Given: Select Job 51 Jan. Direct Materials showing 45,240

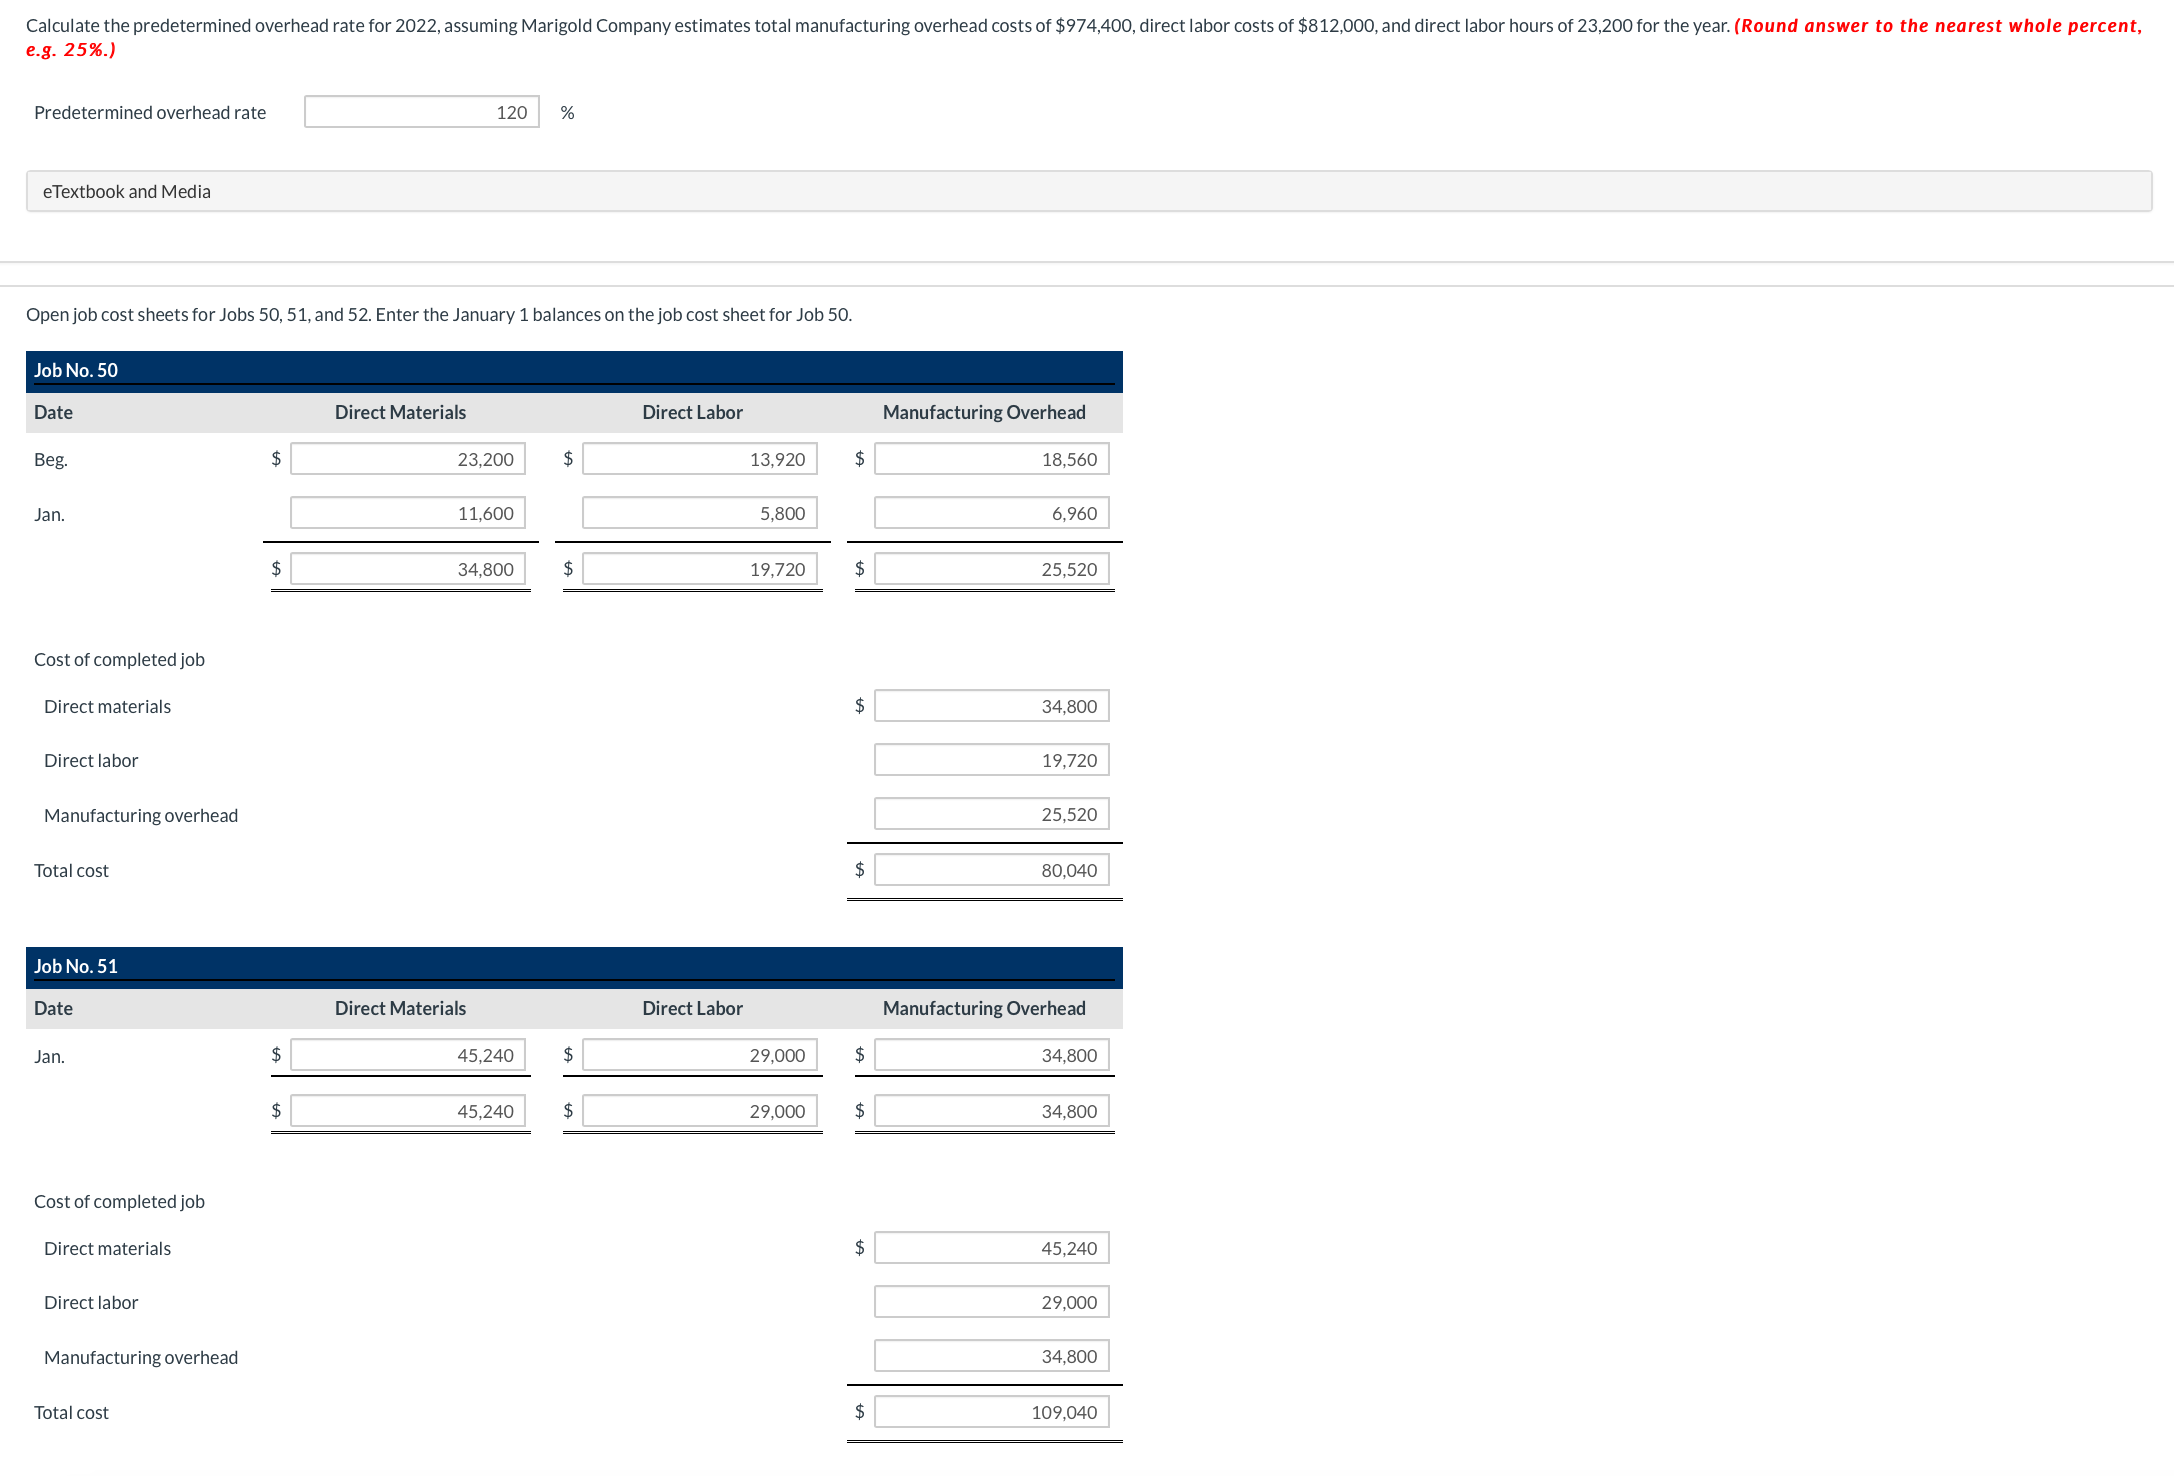Looking at the screenshot, I should [x=406, y=1054].
